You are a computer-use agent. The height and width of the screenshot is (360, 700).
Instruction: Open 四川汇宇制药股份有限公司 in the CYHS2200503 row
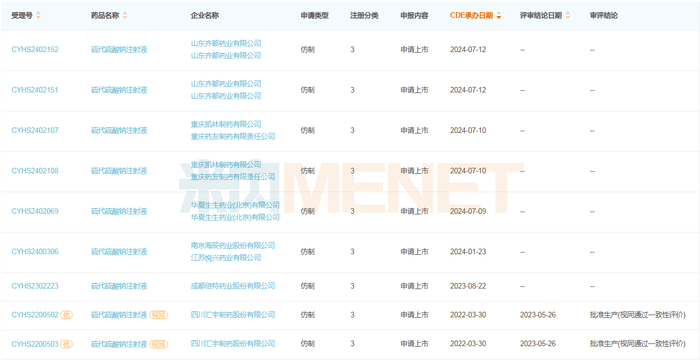point(233,344)
